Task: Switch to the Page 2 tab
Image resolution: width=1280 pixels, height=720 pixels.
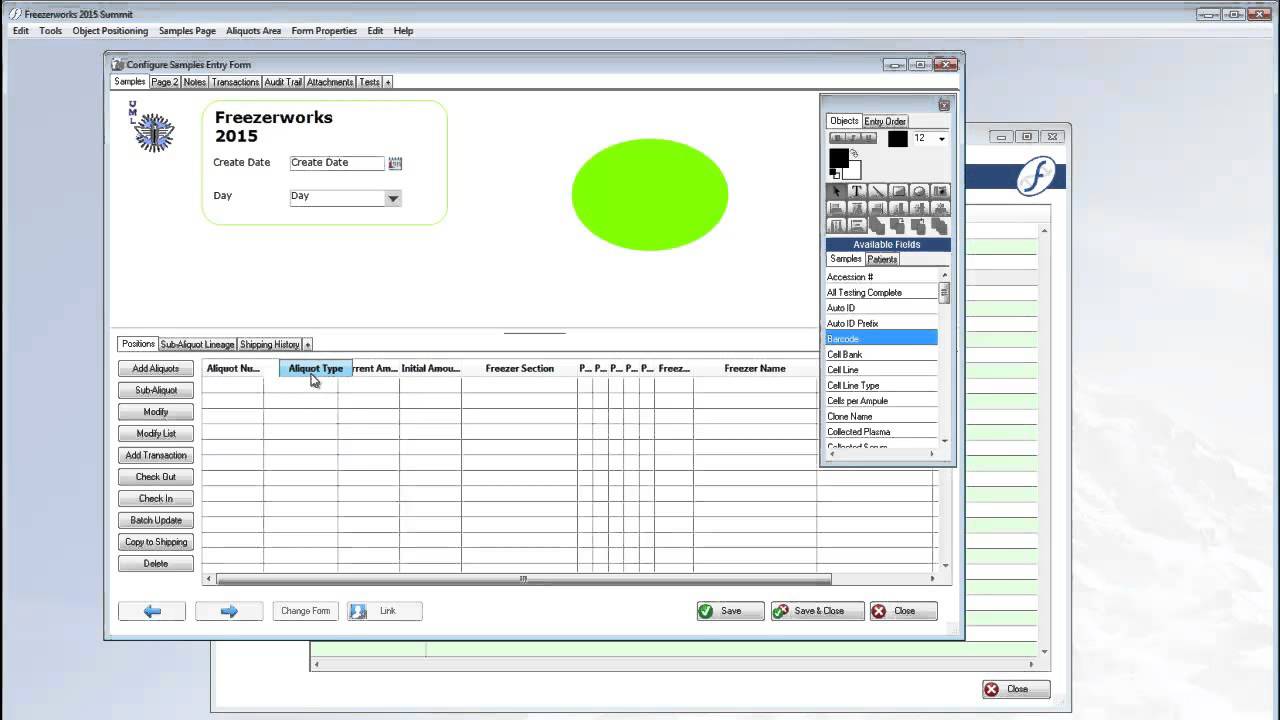Action: coord(165,82)
